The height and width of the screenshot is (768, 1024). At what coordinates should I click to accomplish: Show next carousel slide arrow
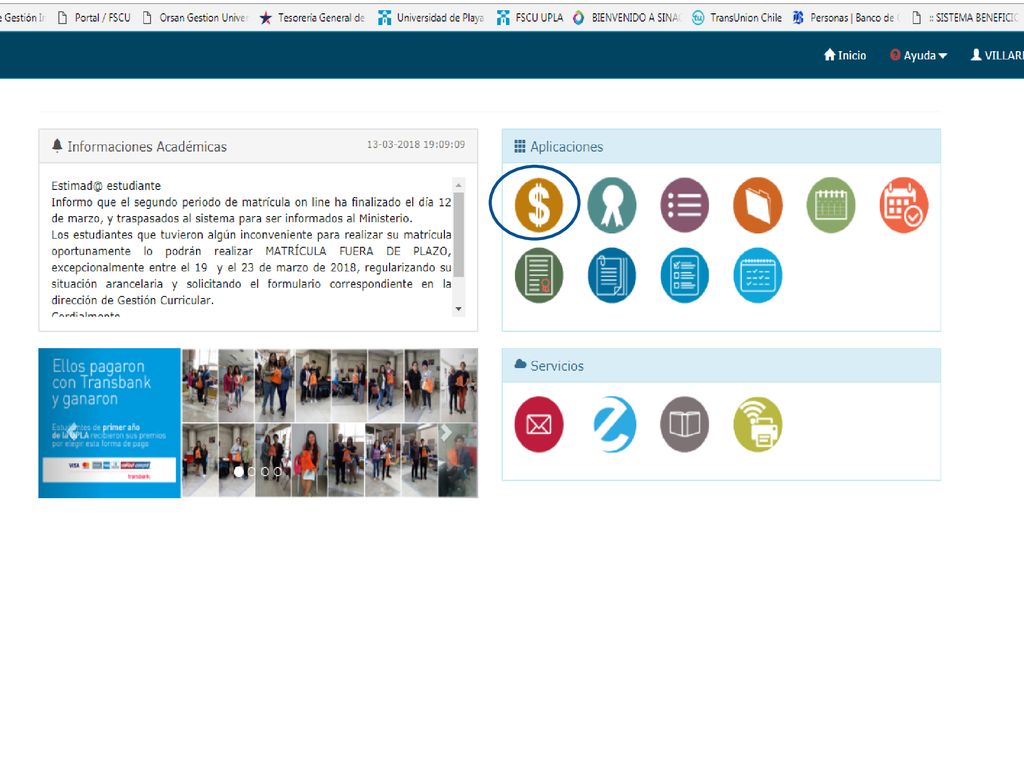point(446,432)
